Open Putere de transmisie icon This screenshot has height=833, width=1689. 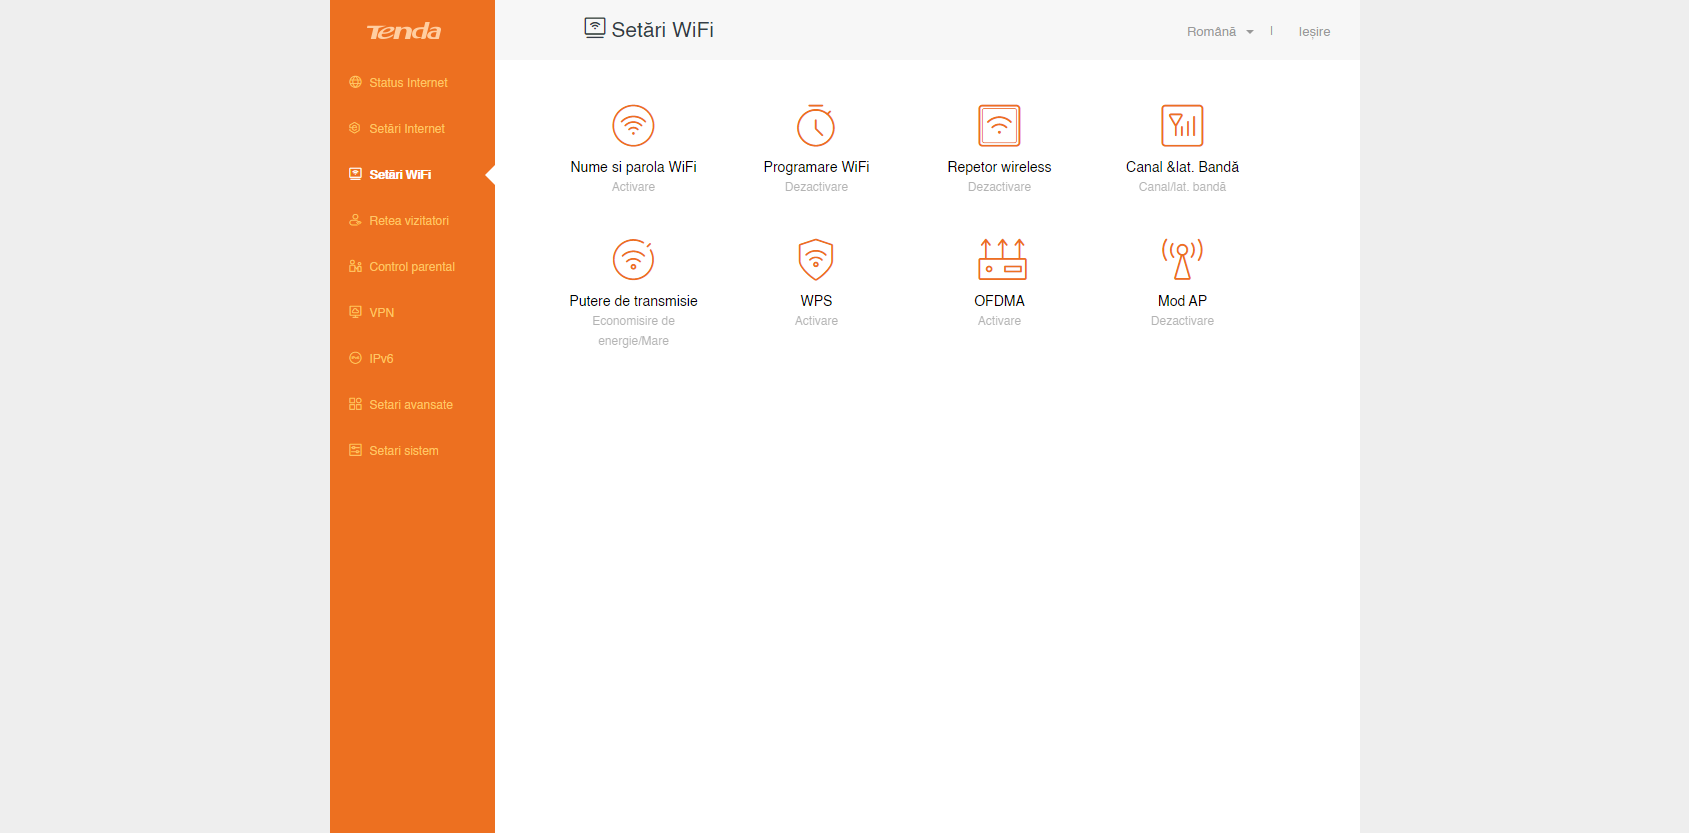(633, 260)
